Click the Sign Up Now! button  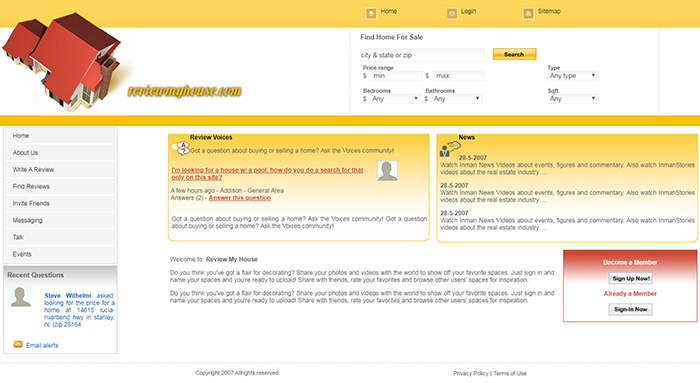[x=630, y=278]
